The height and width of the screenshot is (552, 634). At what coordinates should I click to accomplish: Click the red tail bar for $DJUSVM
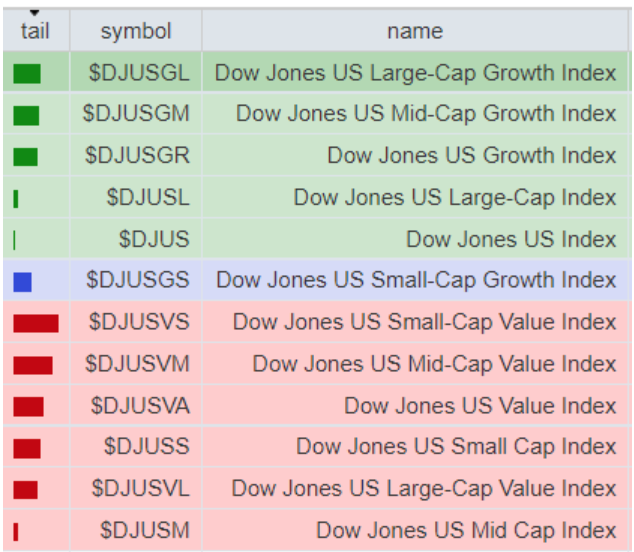(33, 365)
